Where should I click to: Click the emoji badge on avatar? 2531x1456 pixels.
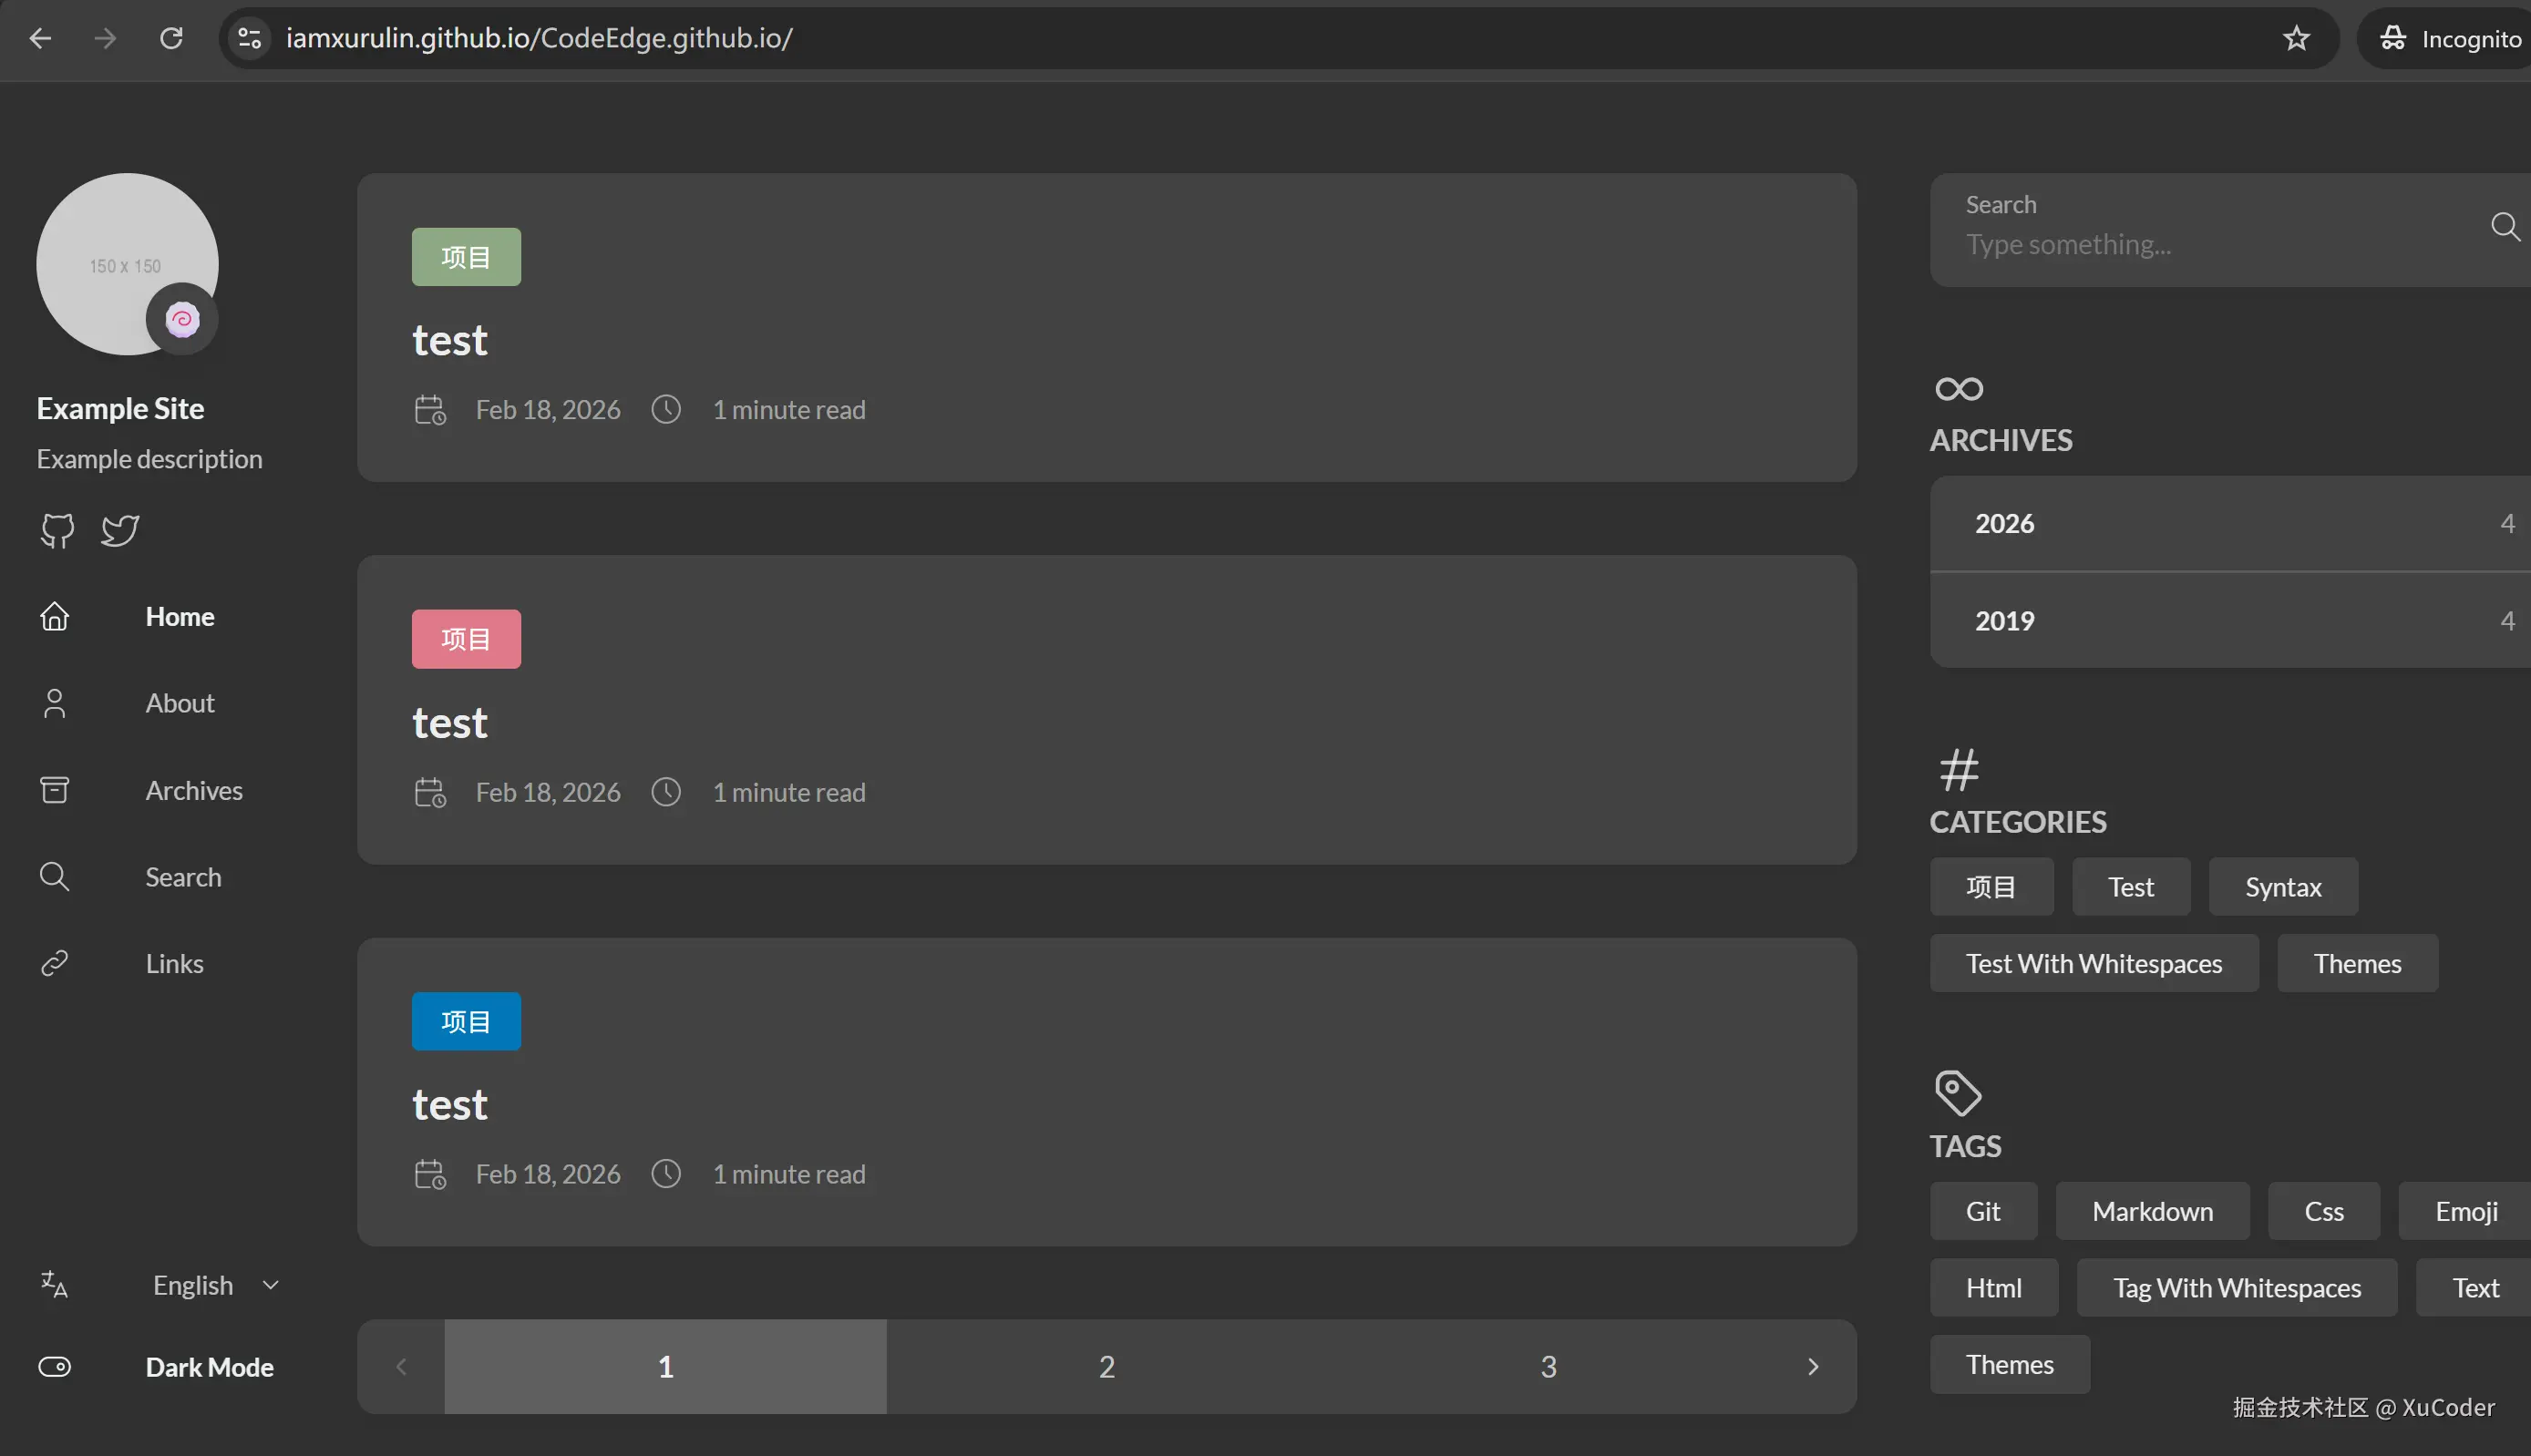pos(182,319)
